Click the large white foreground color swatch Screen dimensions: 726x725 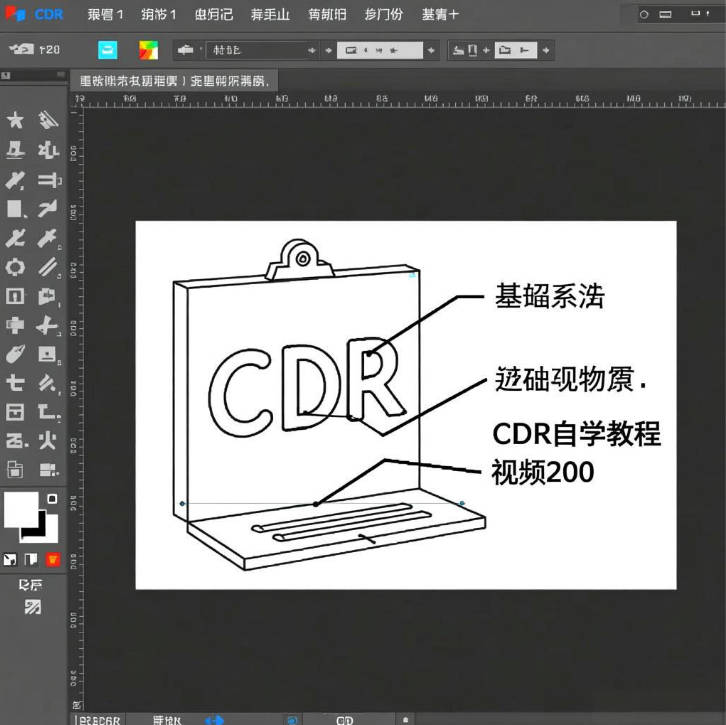20,509
